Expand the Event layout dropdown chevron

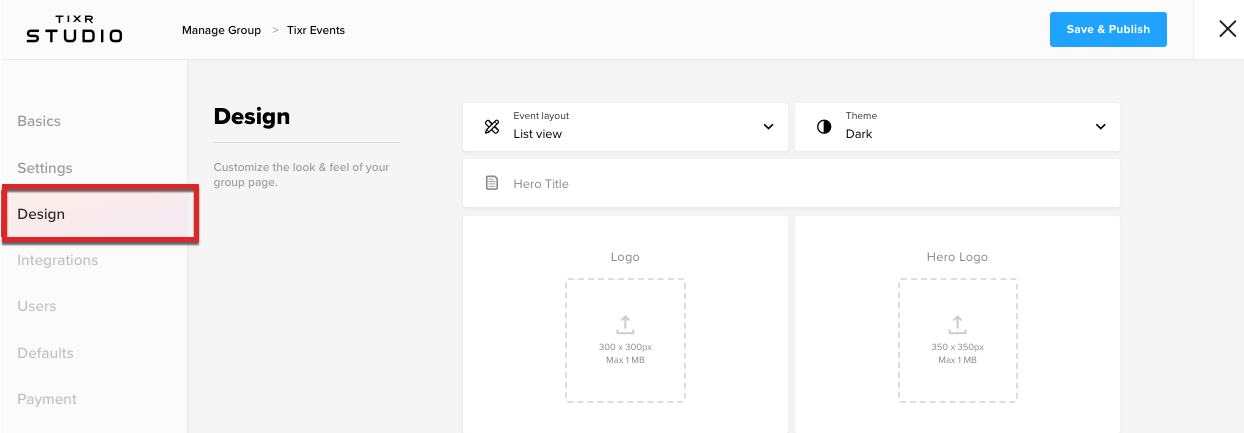tap(768, 127)
